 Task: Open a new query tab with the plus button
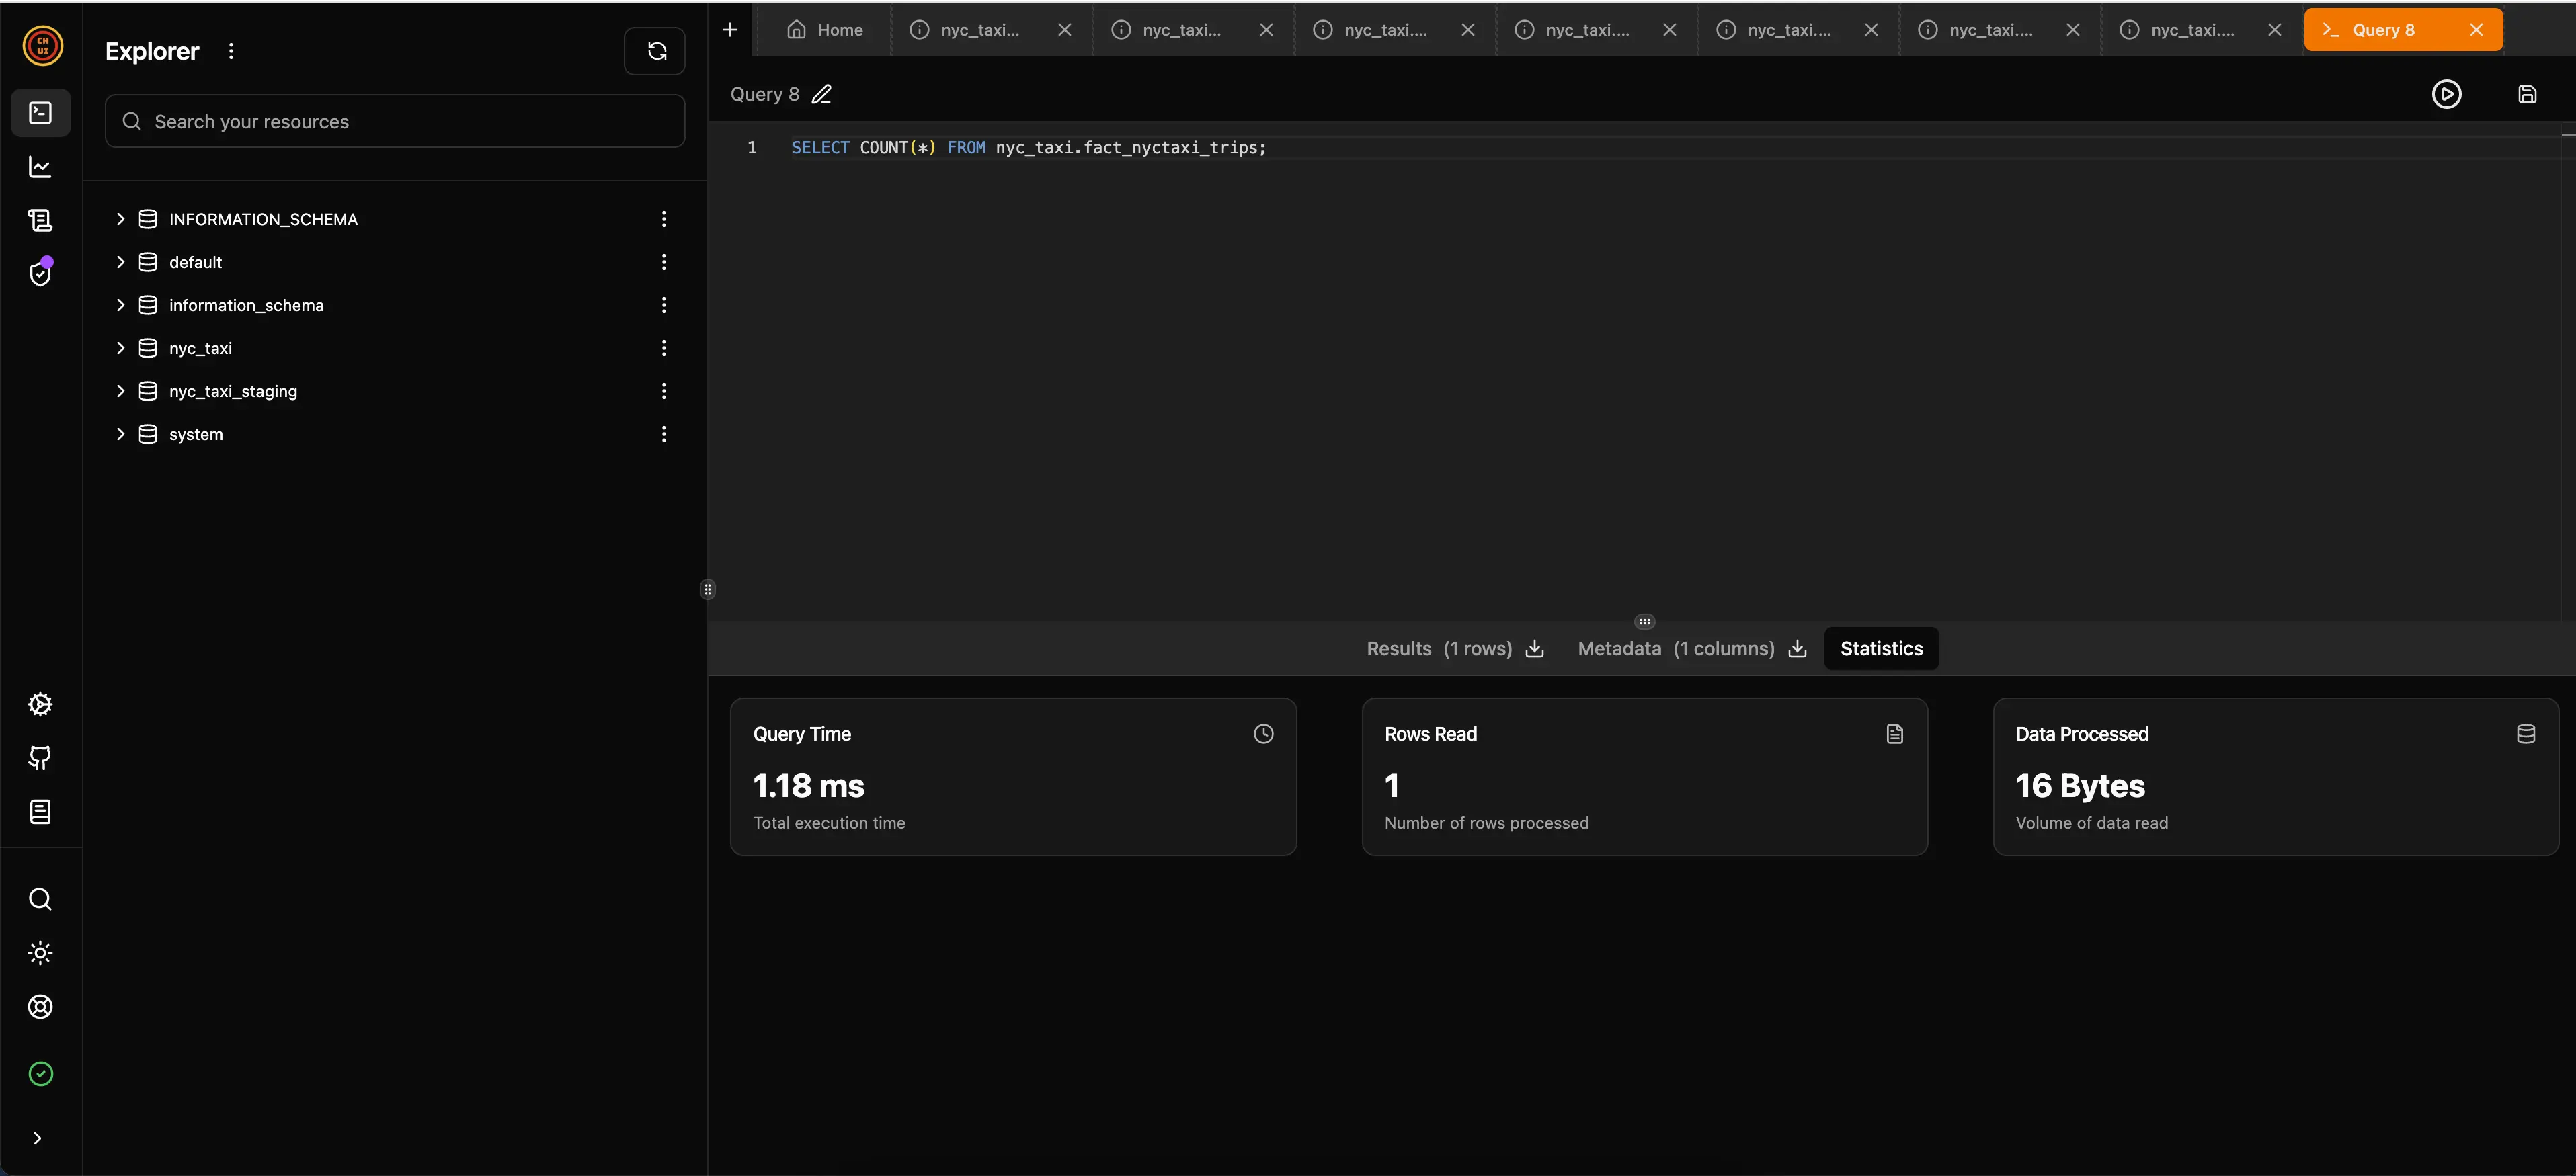[x=729, y=29]
